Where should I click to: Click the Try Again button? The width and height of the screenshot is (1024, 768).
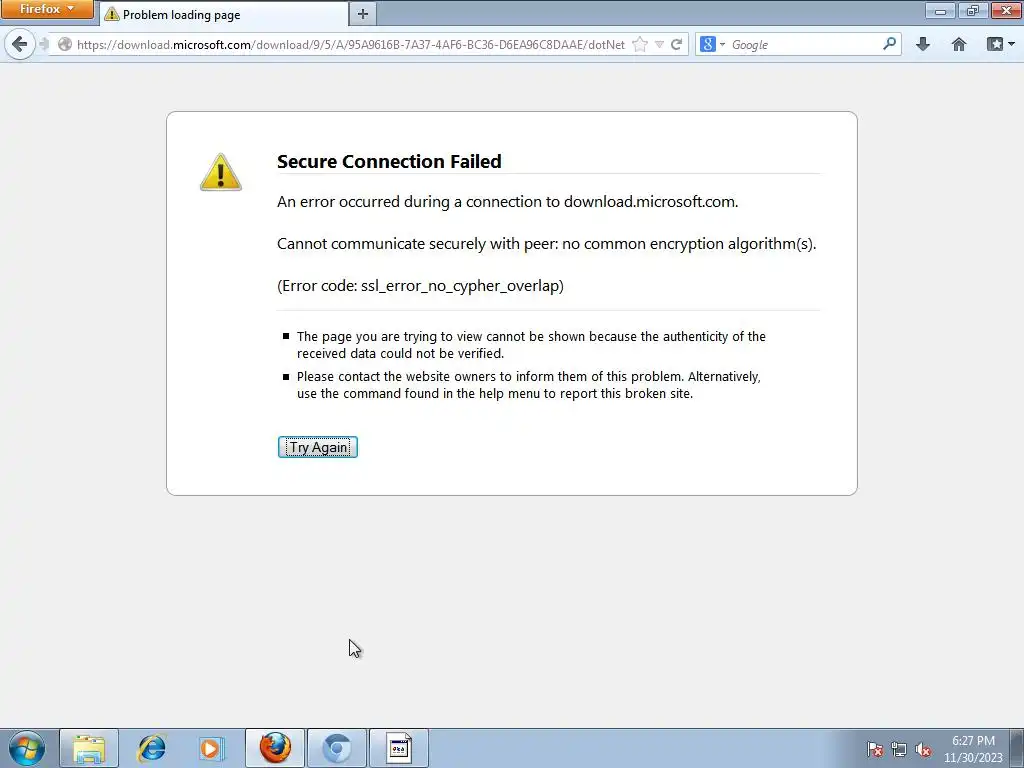click(x=318, y=447)
